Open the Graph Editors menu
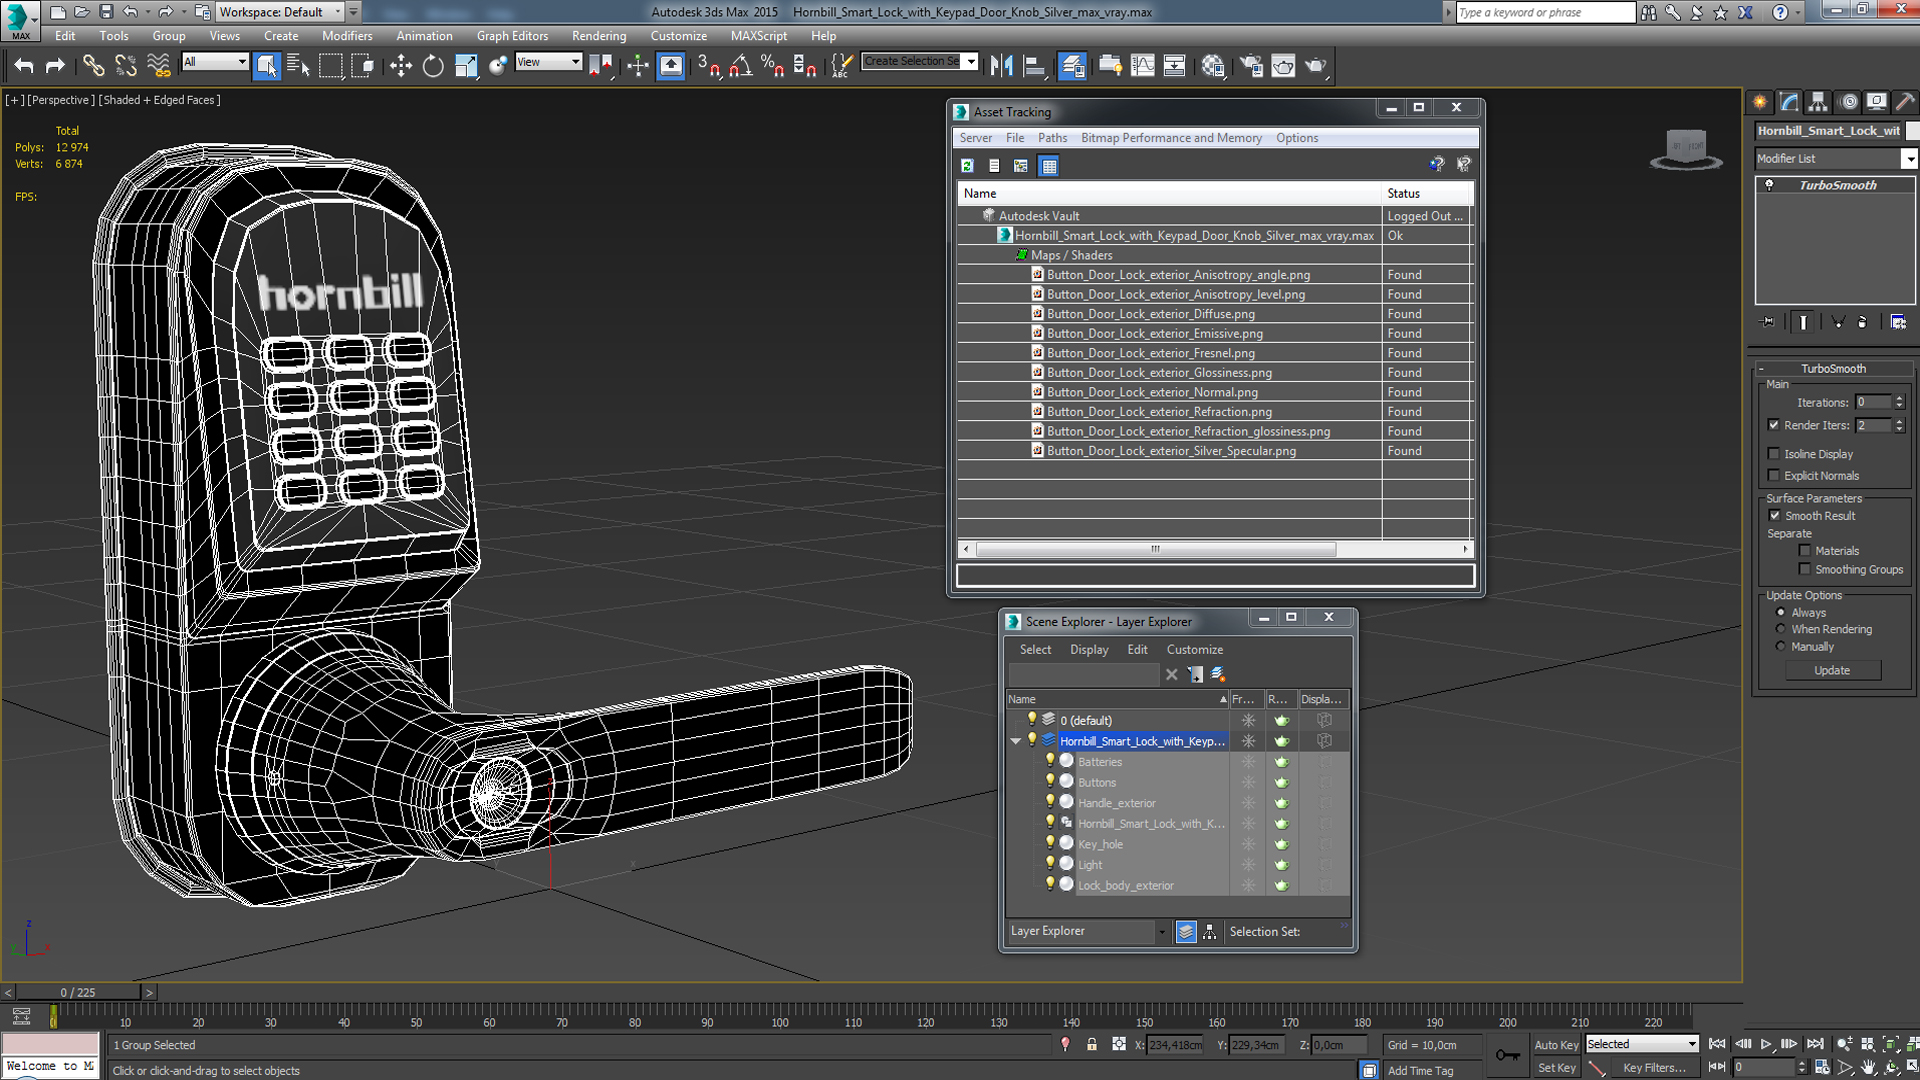1920x1080 pixels. [x=512, y=36]
